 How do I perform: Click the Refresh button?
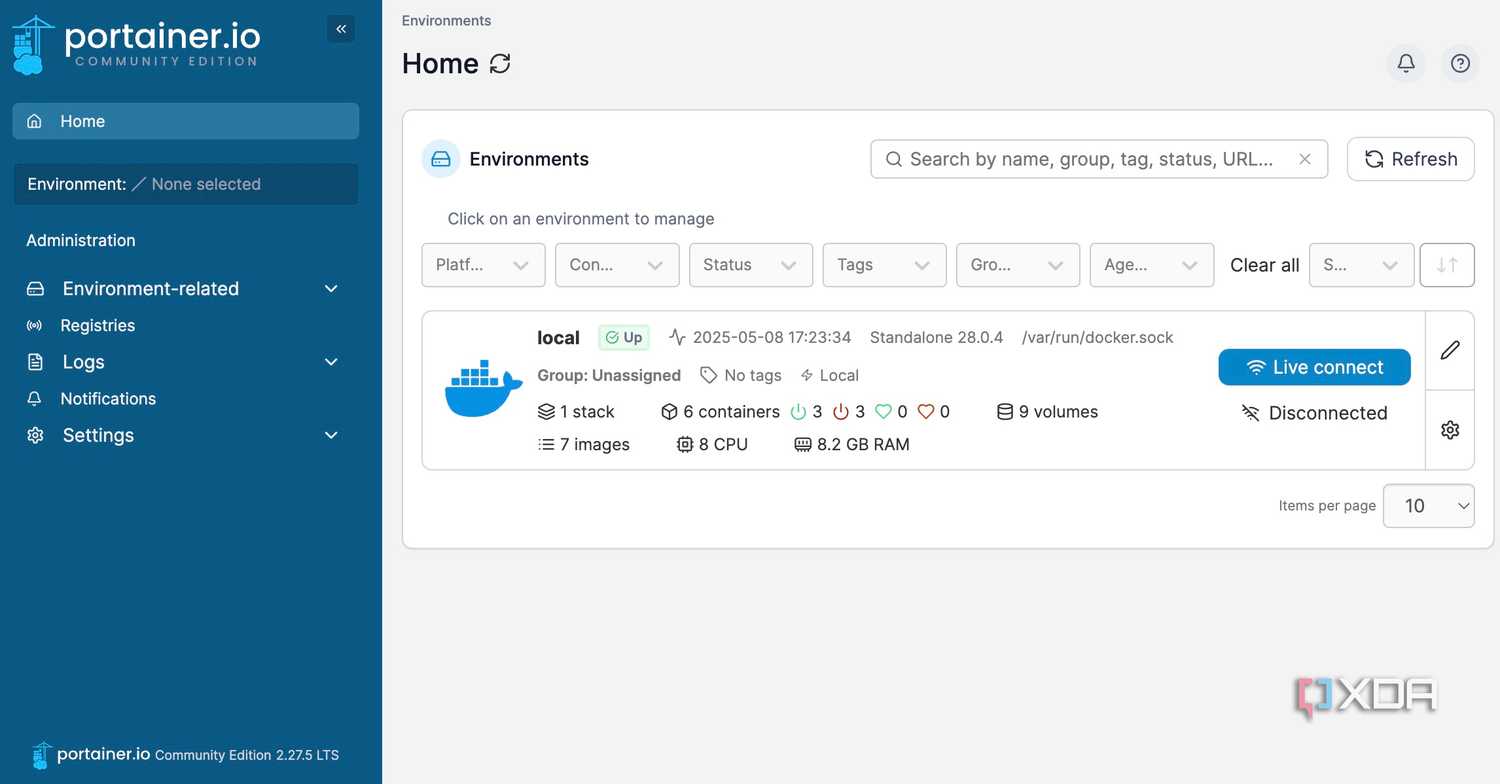click(x=1411, y=159)
